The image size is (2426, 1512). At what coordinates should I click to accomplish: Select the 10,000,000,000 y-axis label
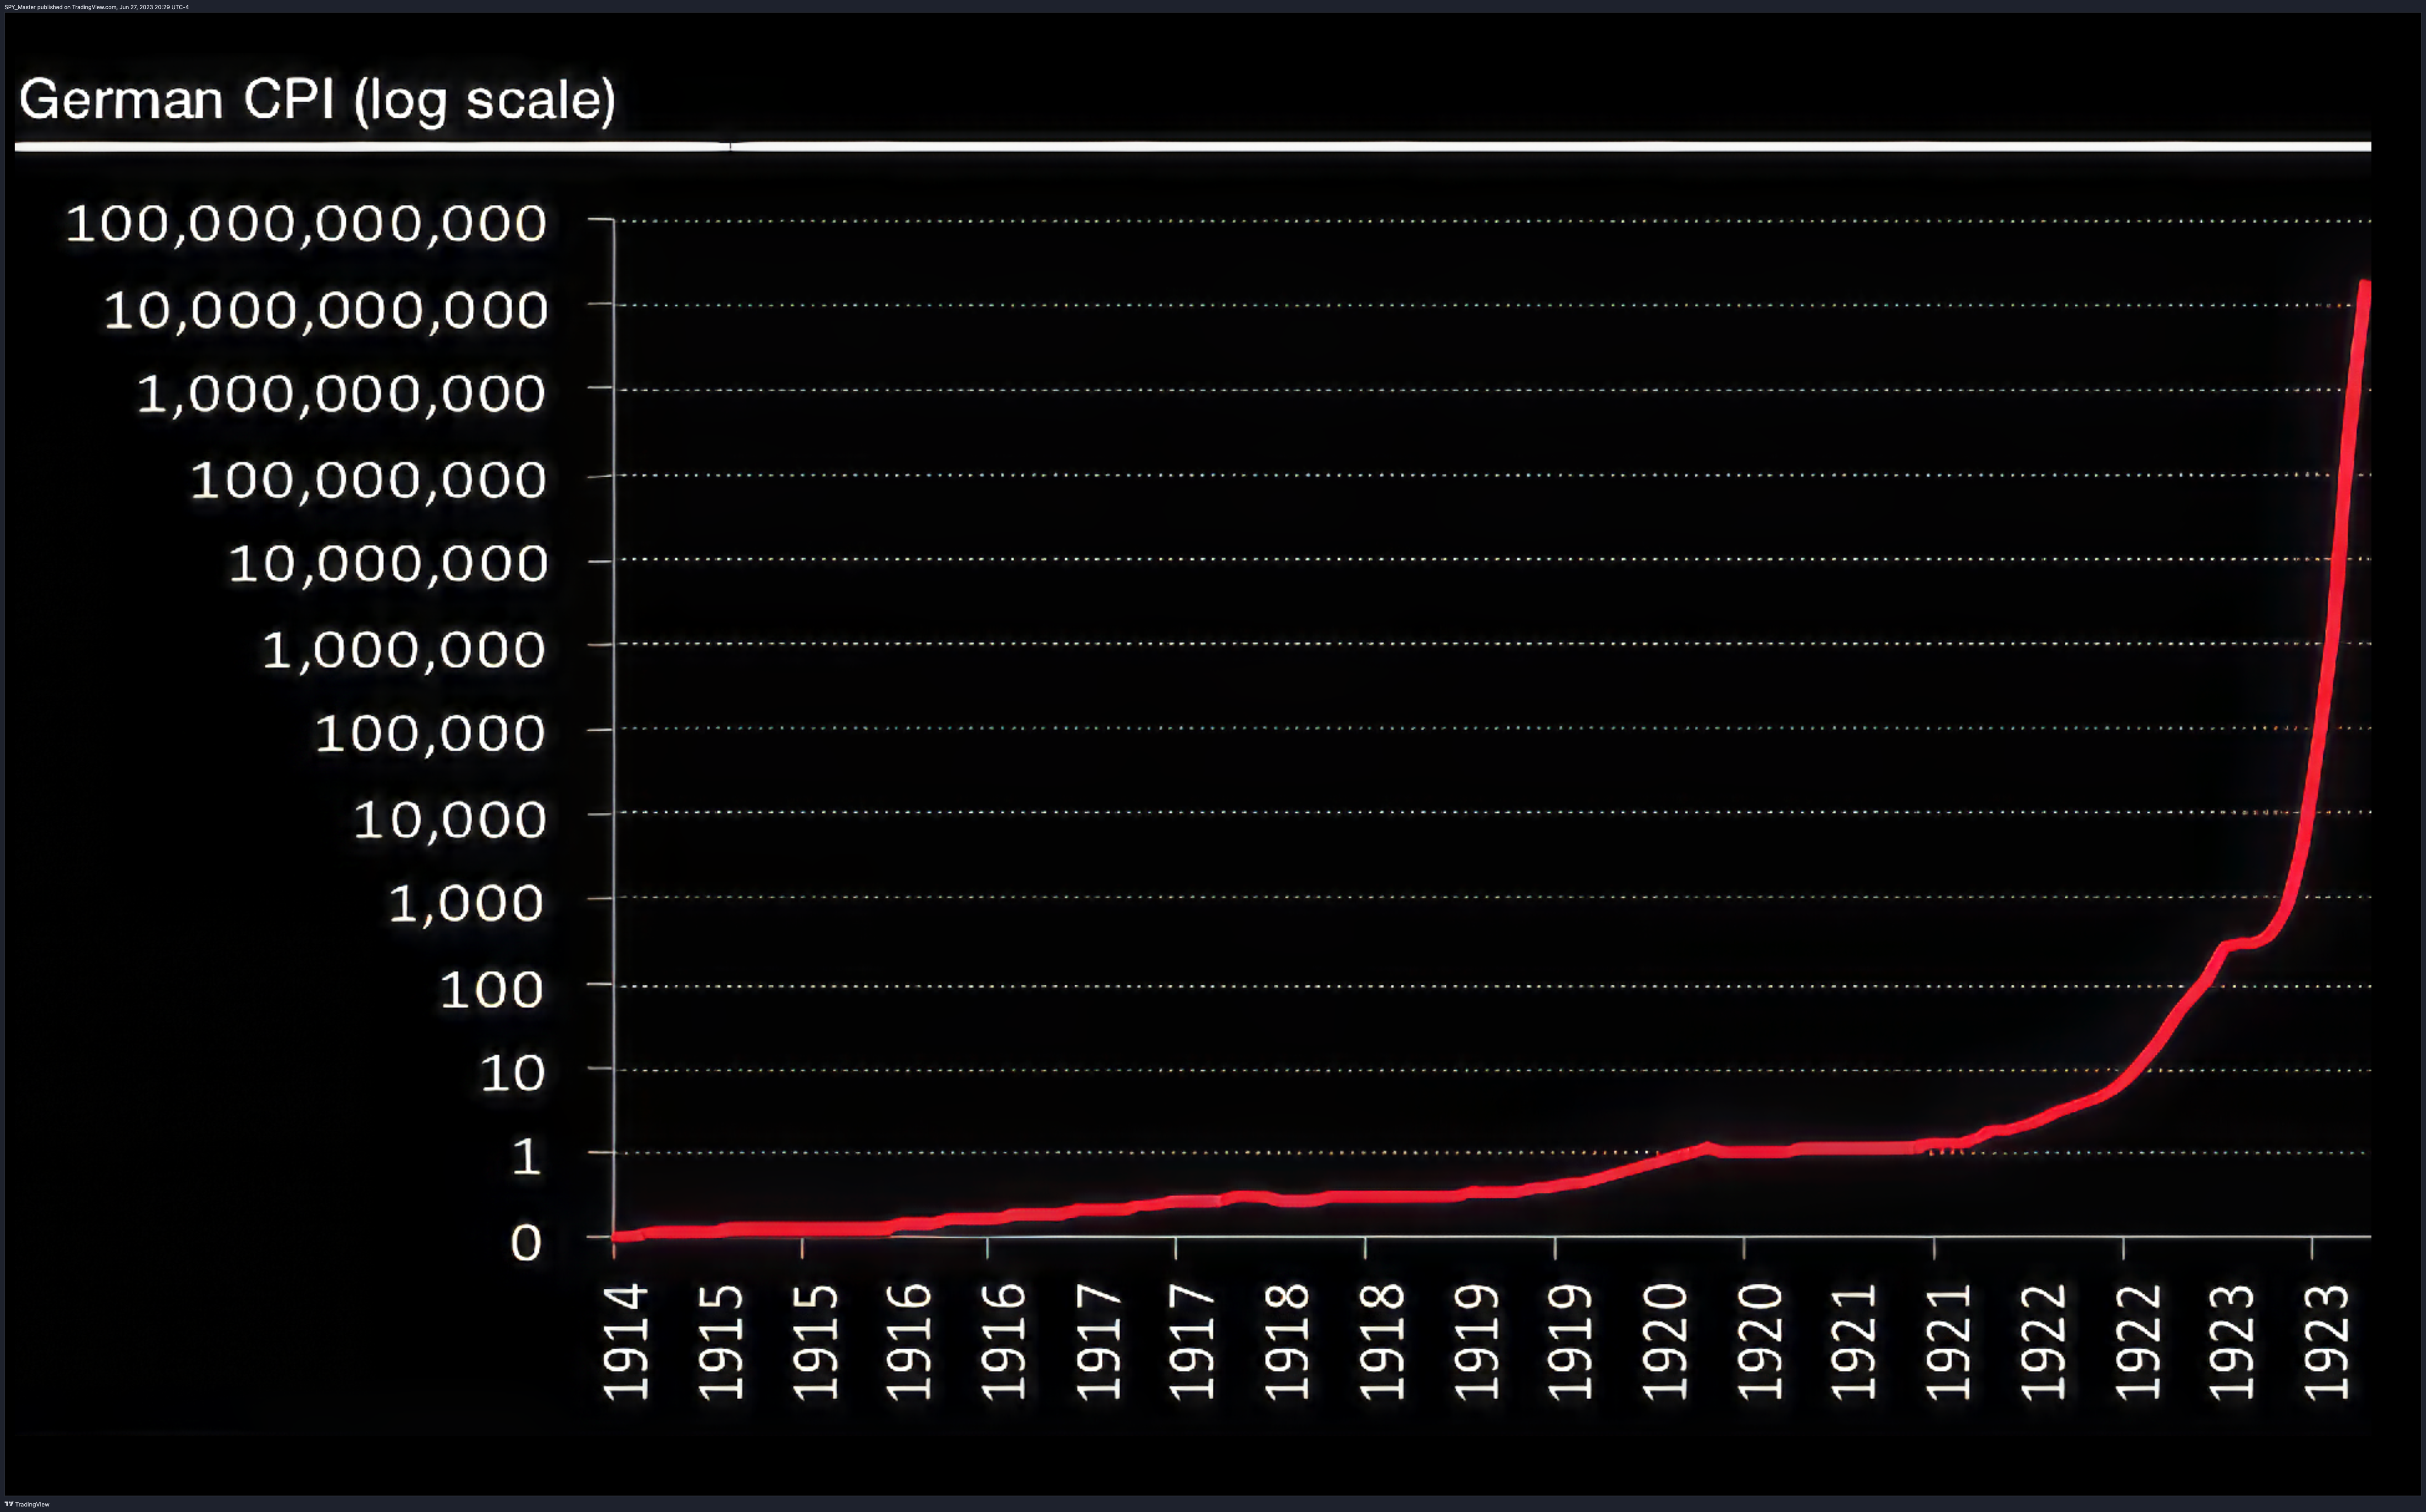coord(326,310)
